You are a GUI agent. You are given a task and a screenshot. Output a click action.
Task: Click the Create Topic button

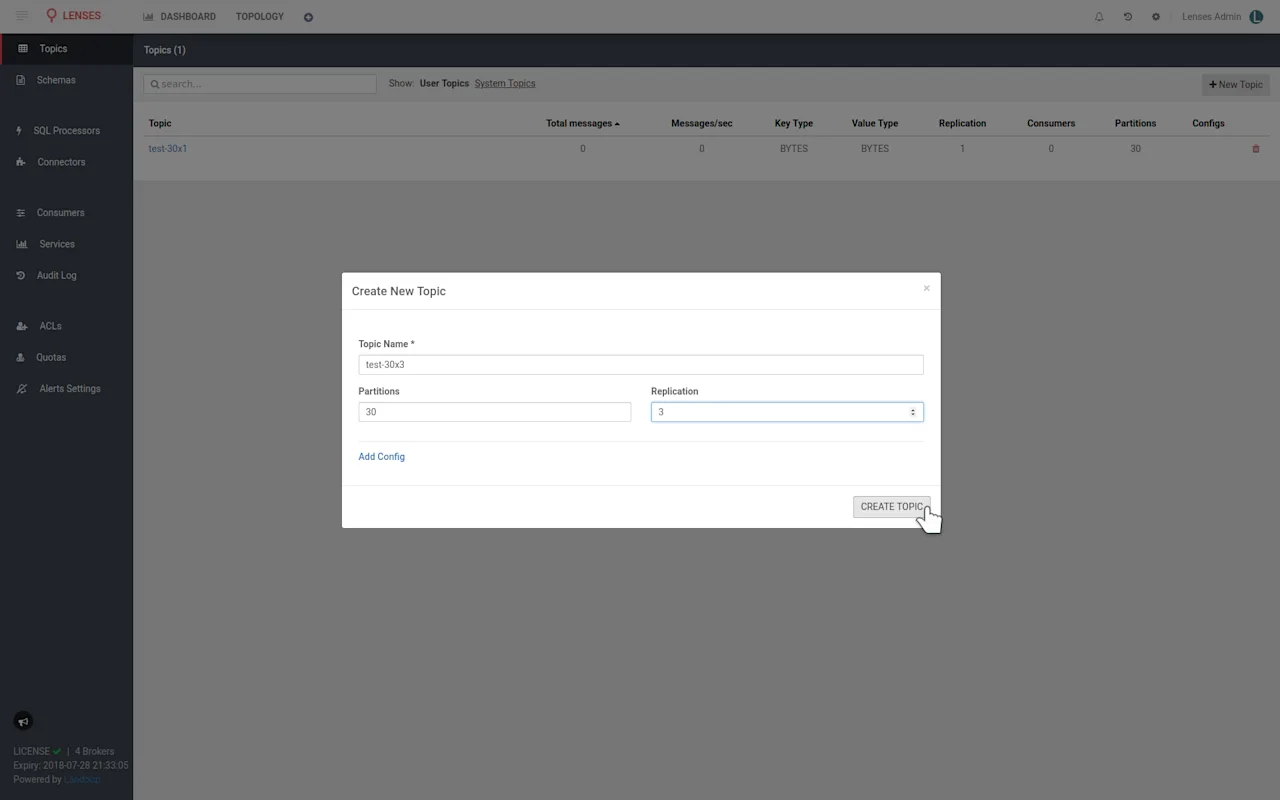tap(892, 507)
